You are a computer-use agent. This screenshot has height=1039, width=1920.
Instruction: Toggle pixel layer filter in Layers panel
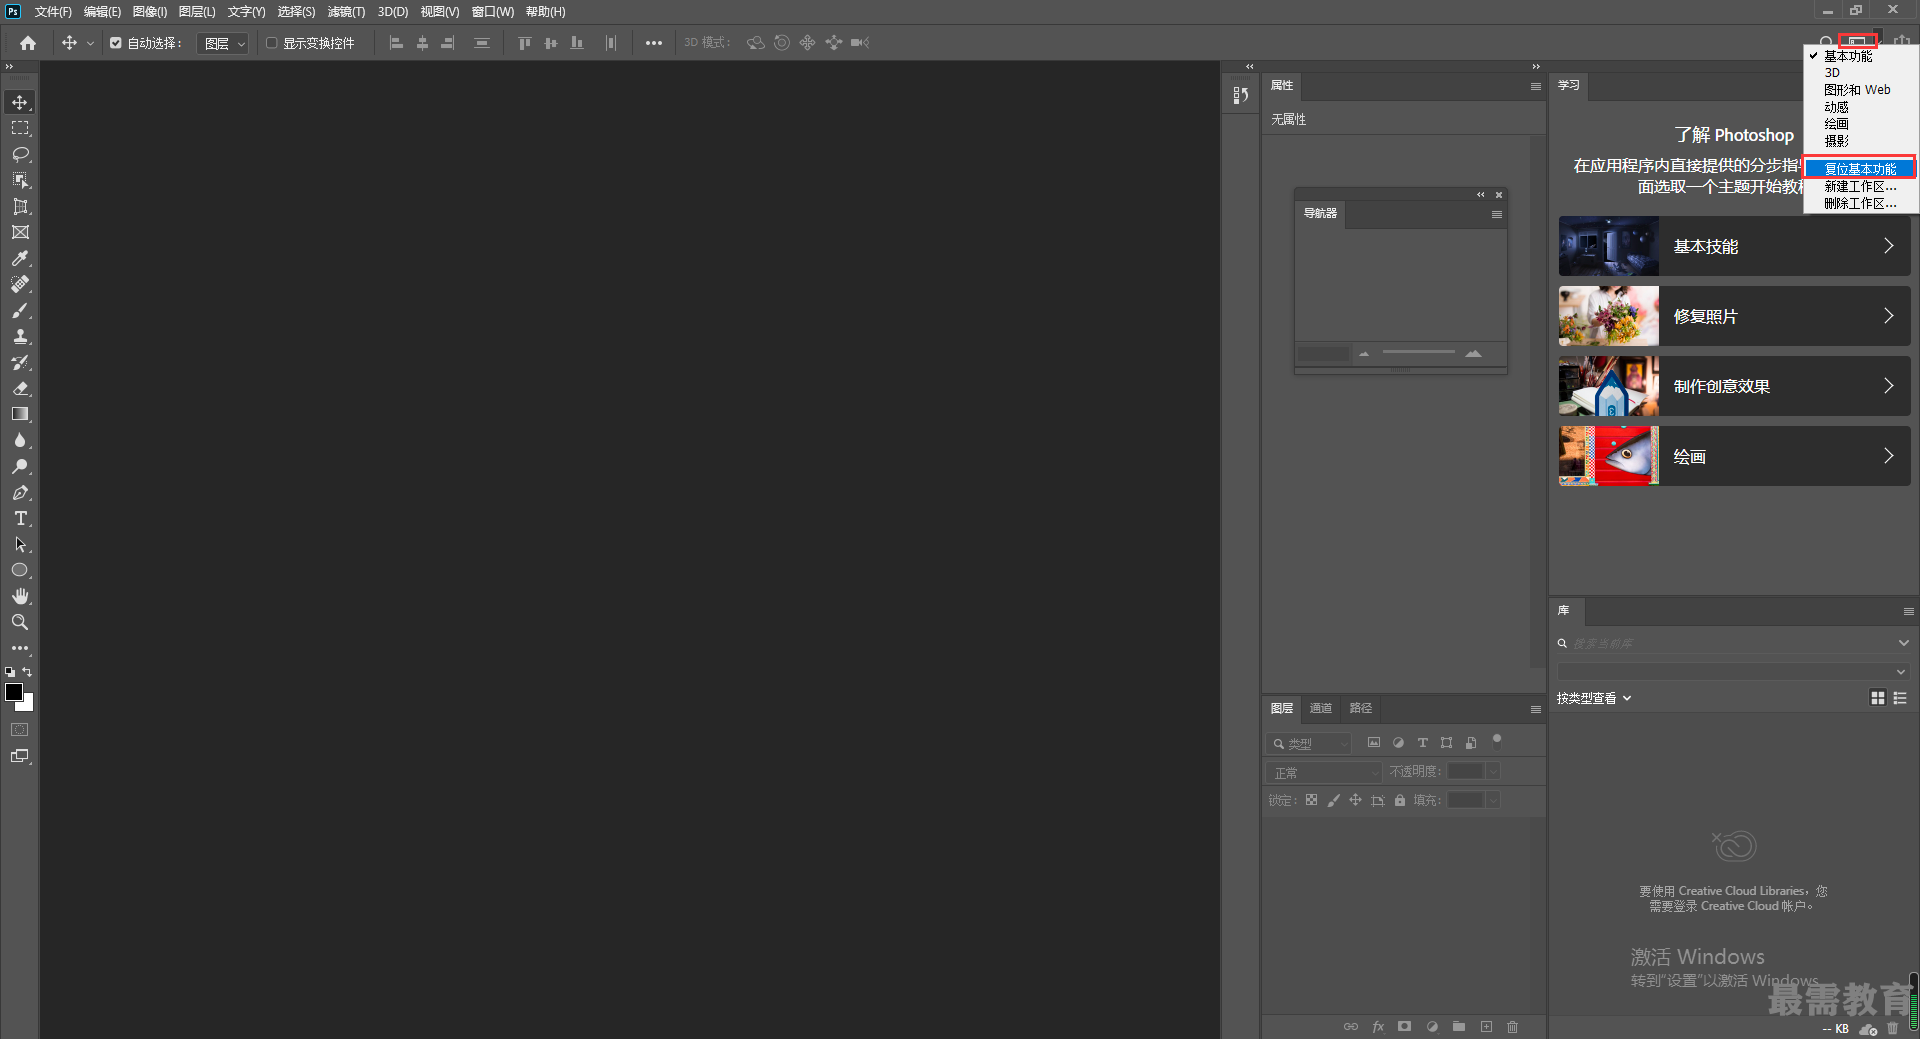[x=1374, y=743]
